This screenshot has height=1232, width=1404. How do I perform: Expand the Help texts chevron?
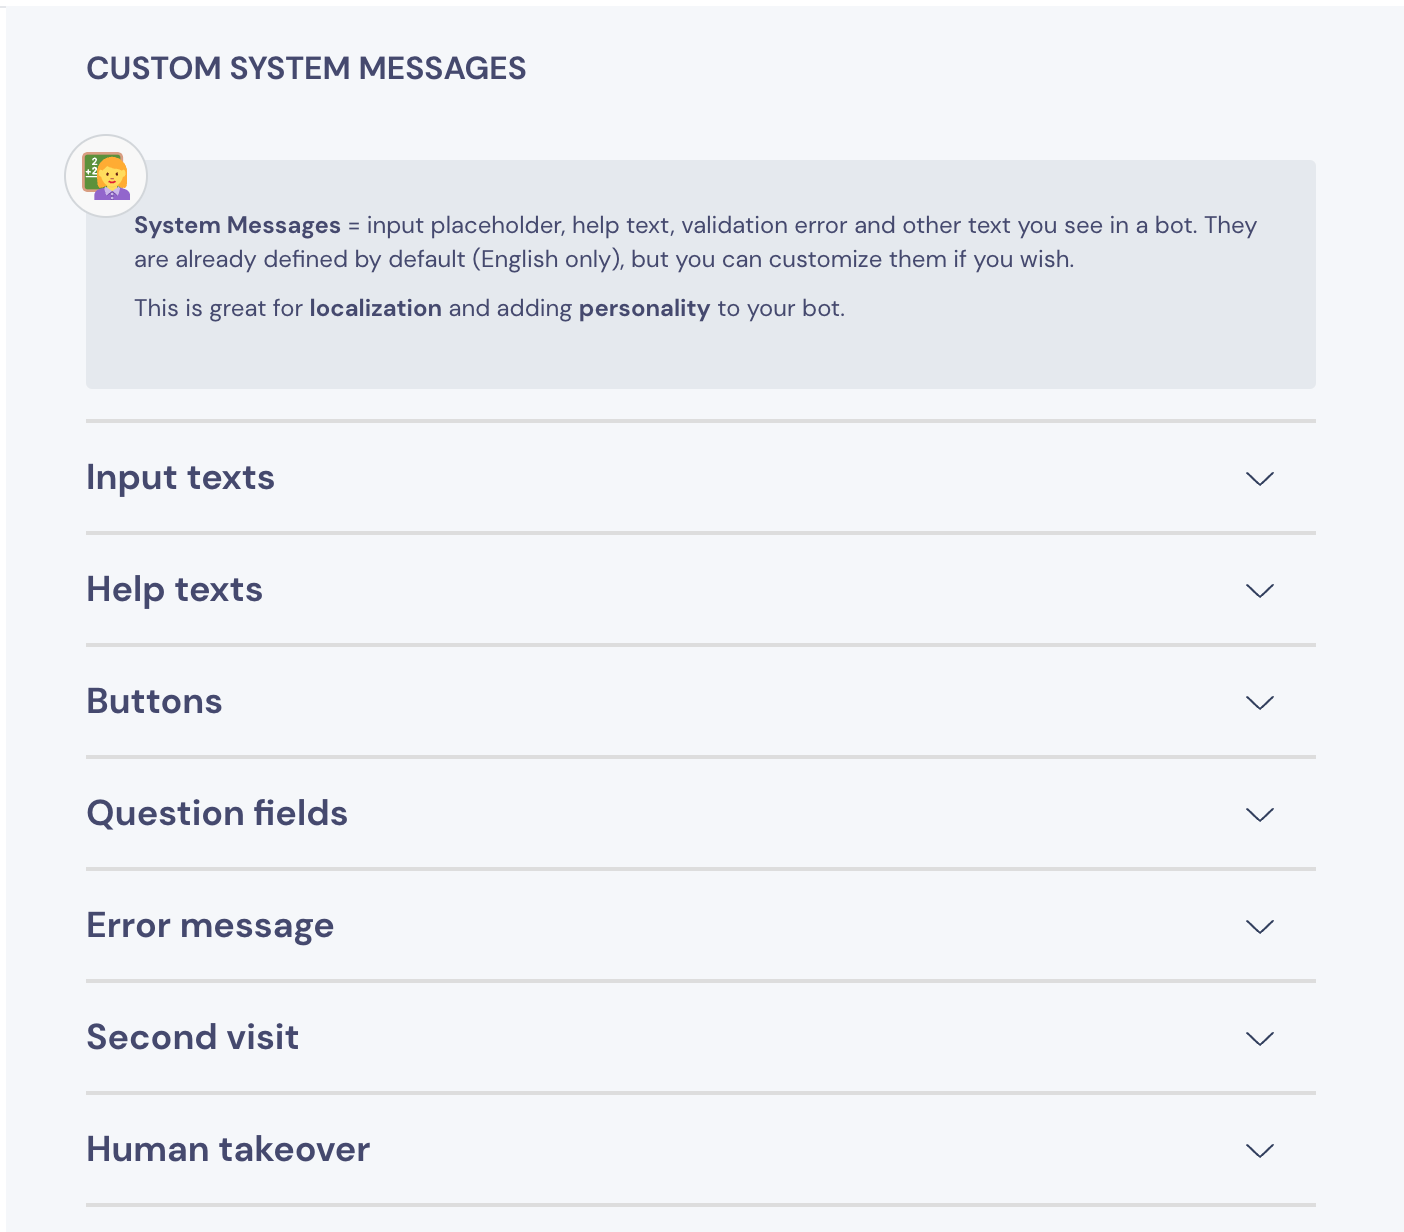[1260, 591]
